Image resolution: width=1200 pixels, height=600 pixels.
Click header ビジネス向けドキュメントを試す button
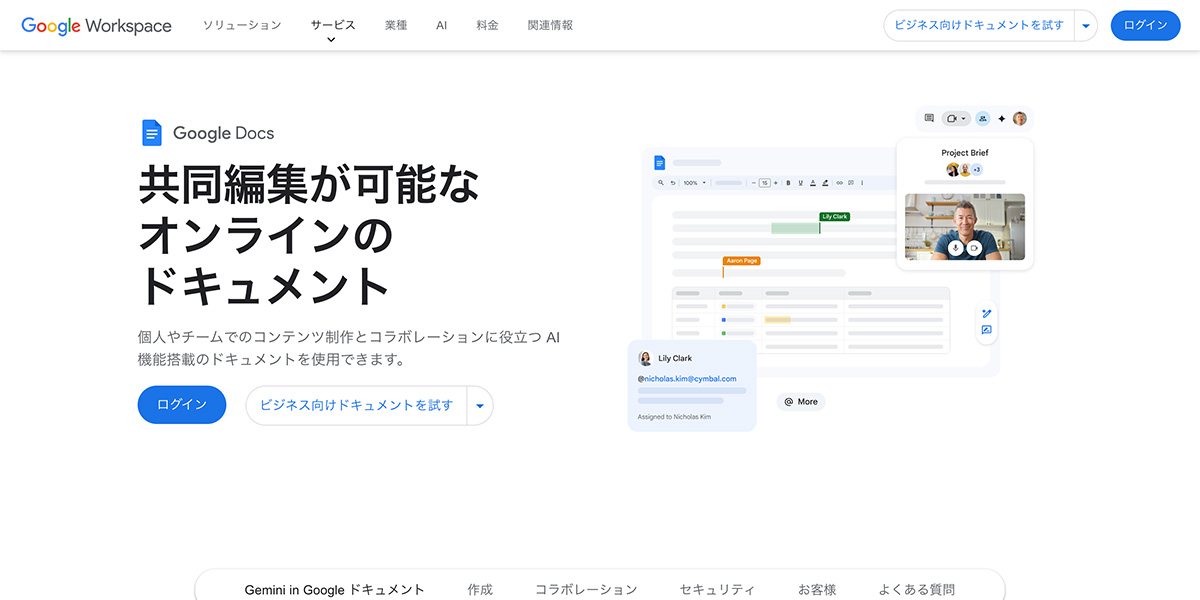pyautogui.click(x=979, y=25)
